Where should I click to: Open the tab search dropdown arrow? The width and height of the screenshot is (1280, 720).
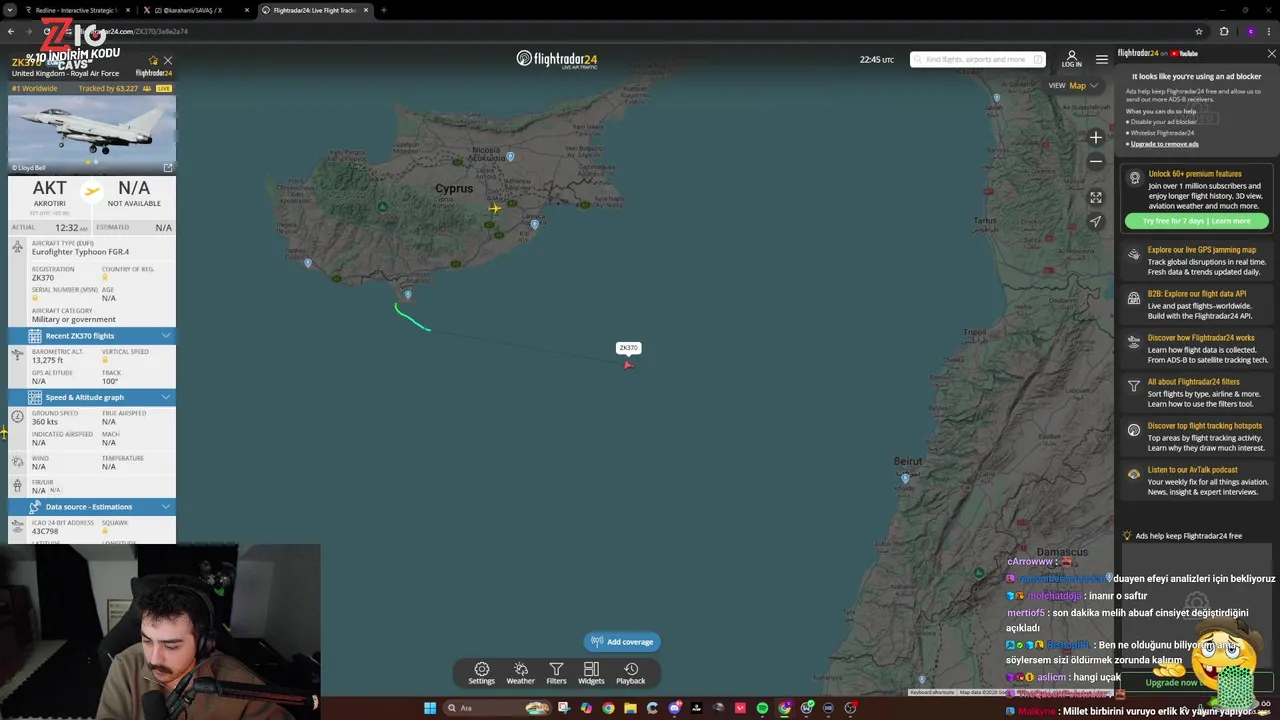[x=10, y=10]
